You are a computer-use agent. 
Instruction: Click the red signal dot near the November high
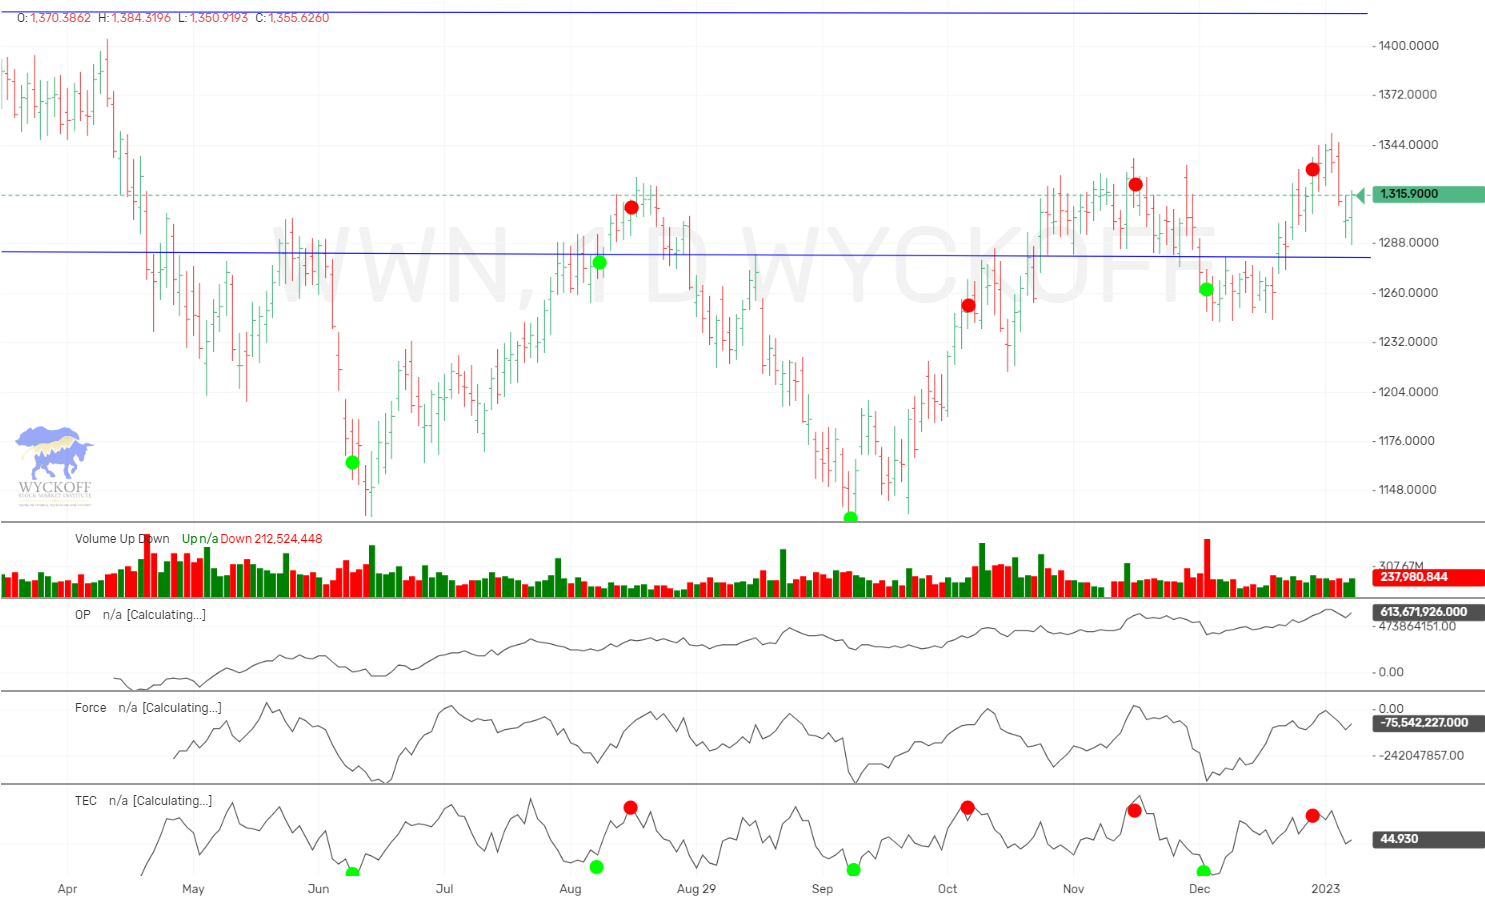1135,183
